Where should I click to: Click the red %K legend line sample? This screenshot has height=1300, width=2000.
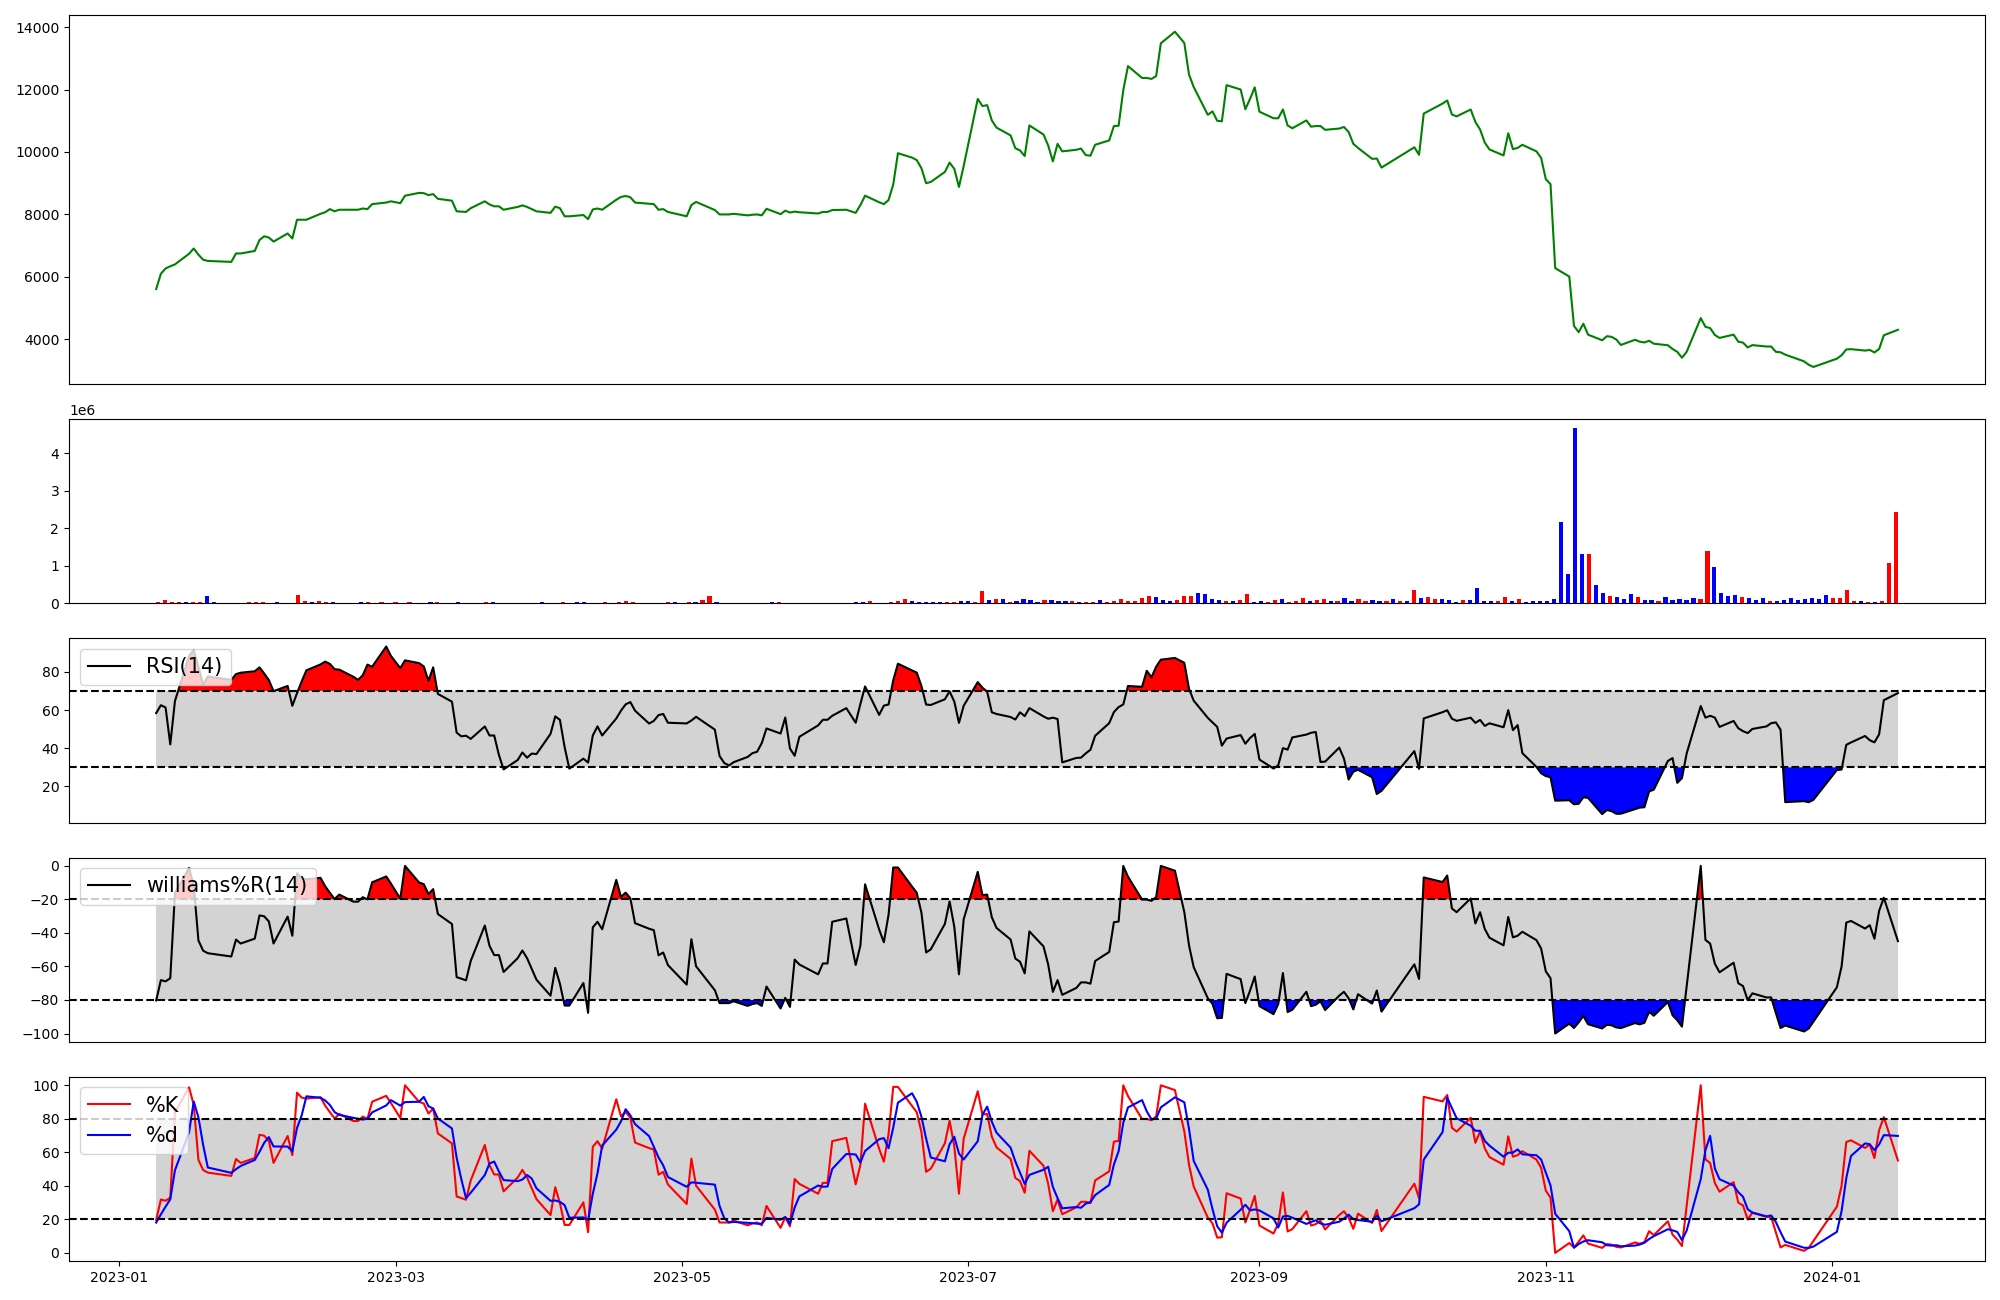click(109, 1105)
